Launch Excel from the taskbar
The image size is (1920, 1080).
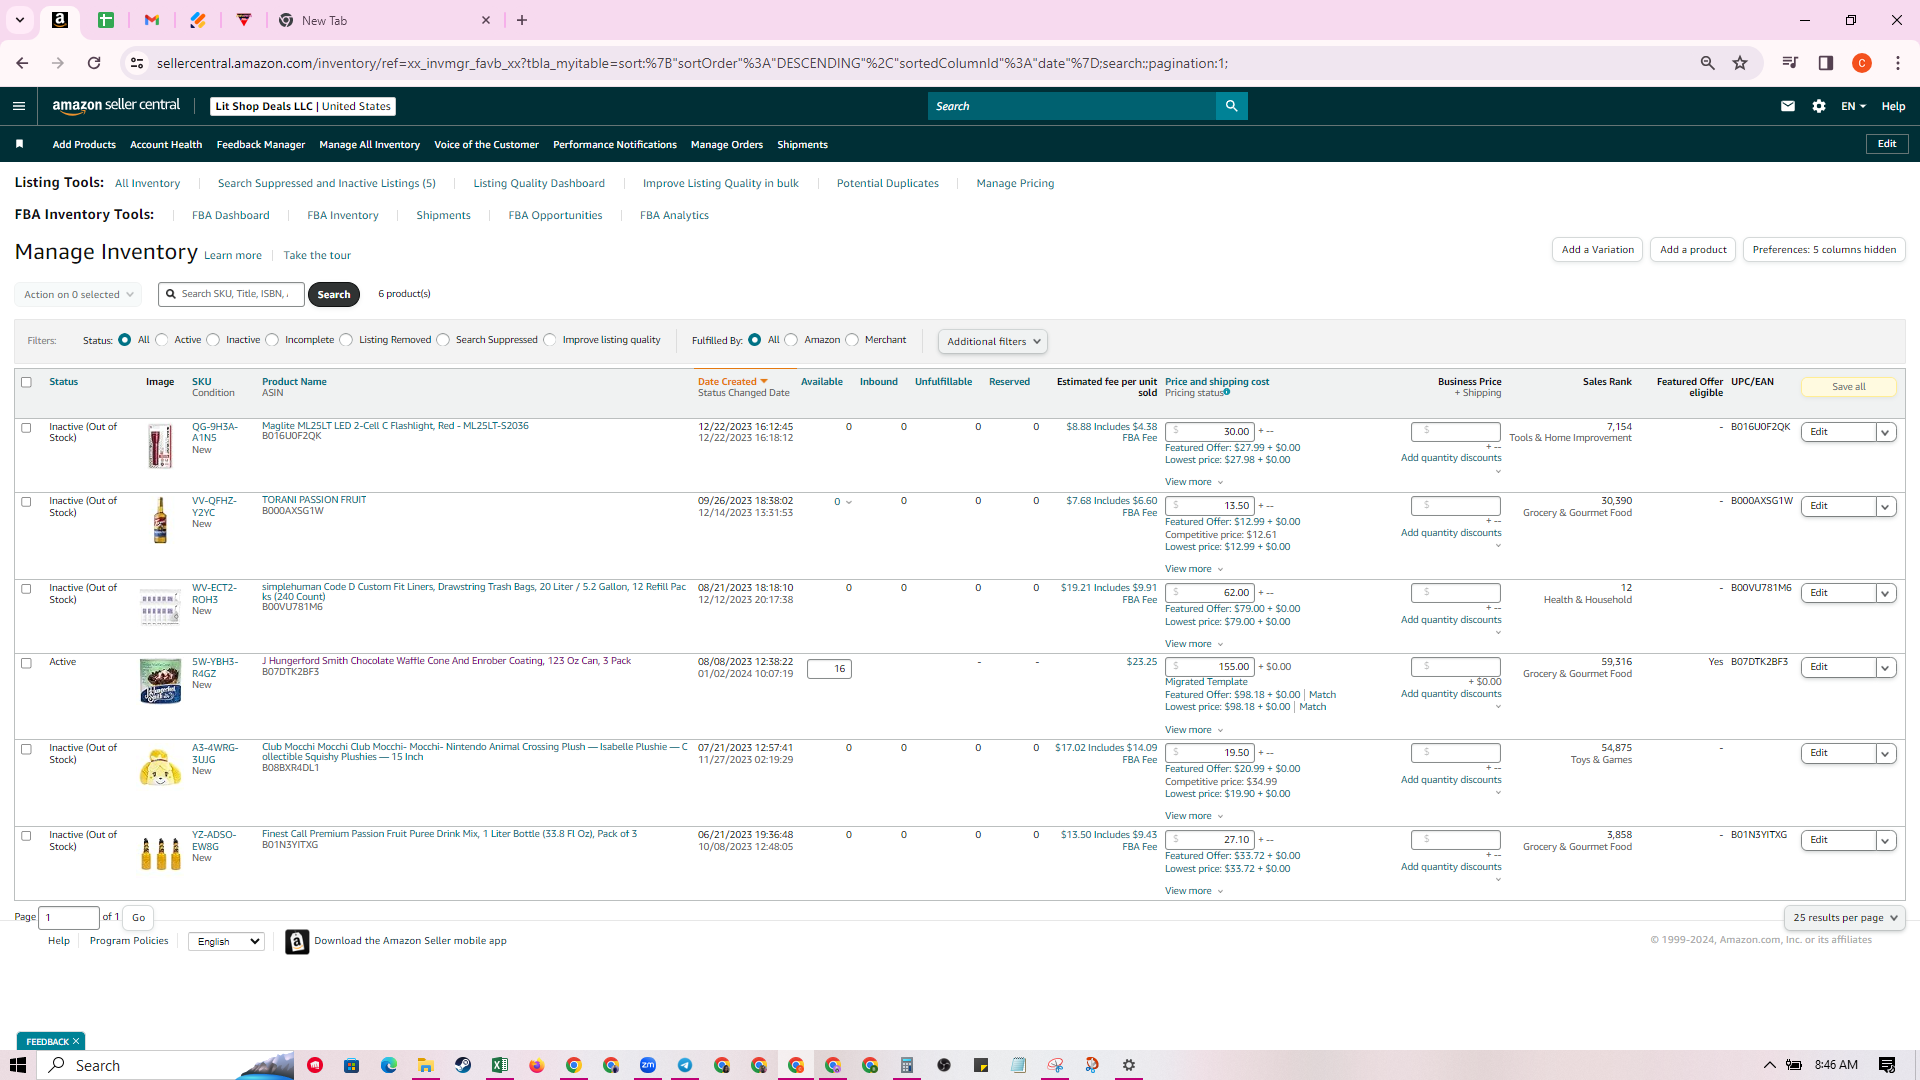click(499, 1065)
